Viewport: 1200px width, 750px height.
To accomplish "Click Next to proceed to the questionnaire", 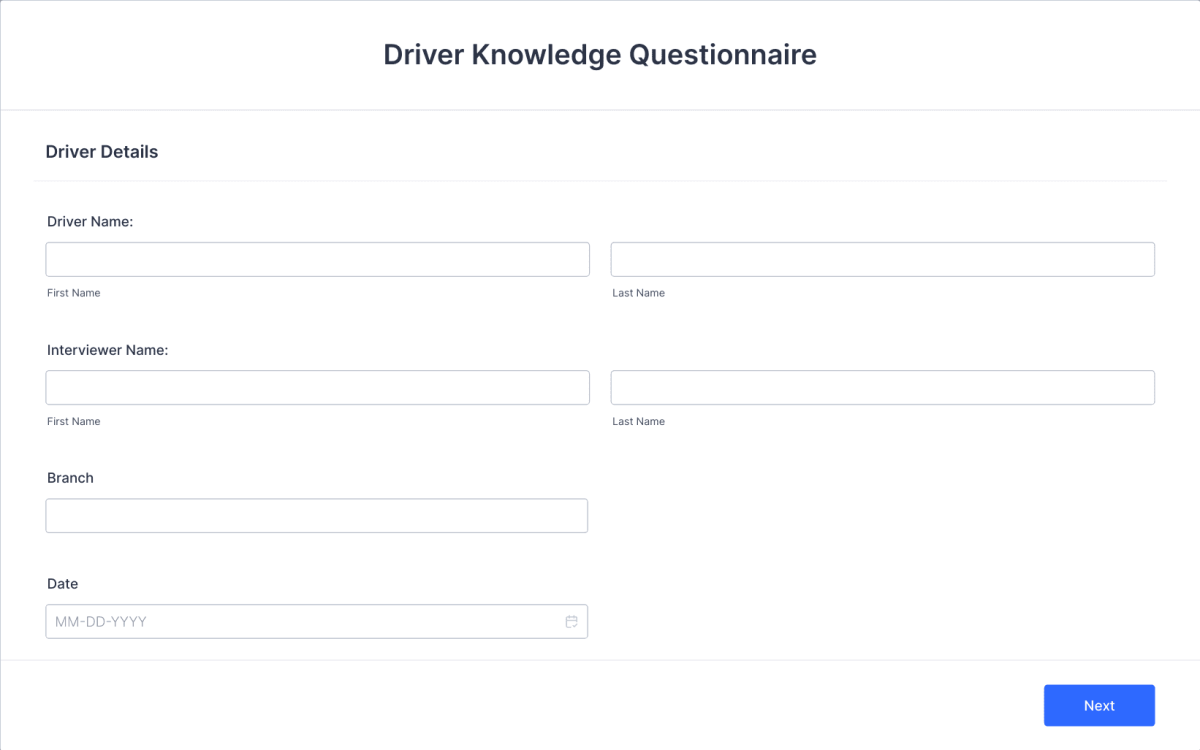I will [x=1099, y=705].
